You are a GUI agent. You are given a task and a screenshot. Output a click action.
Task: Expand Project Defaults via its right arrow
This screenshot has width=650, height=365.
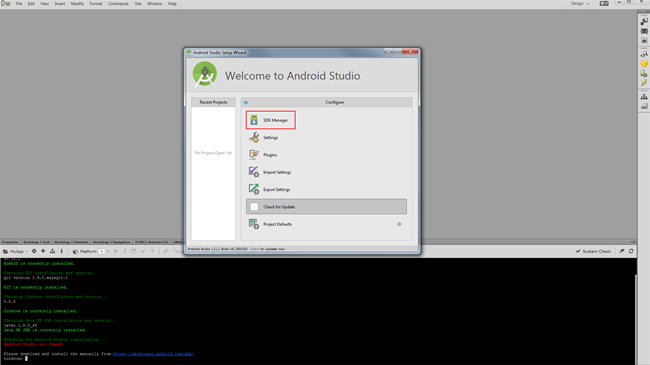pos(399,224)
